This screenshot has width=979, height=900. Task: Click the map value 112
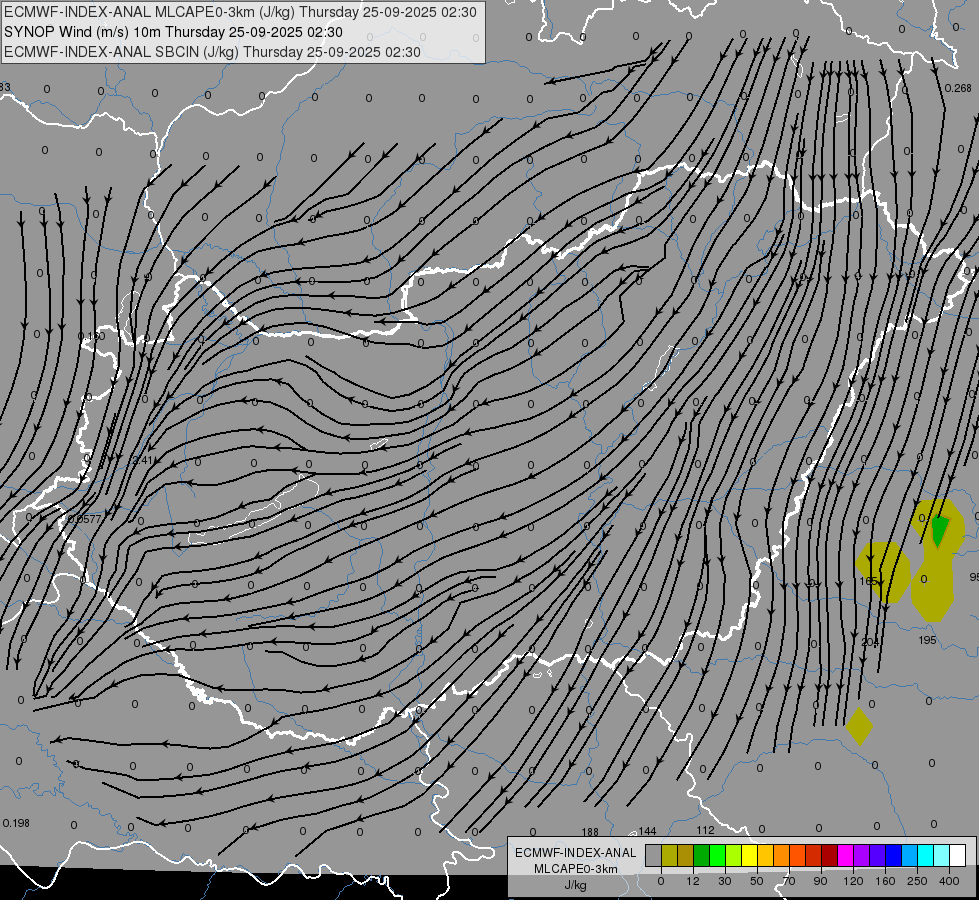point(705,830)
